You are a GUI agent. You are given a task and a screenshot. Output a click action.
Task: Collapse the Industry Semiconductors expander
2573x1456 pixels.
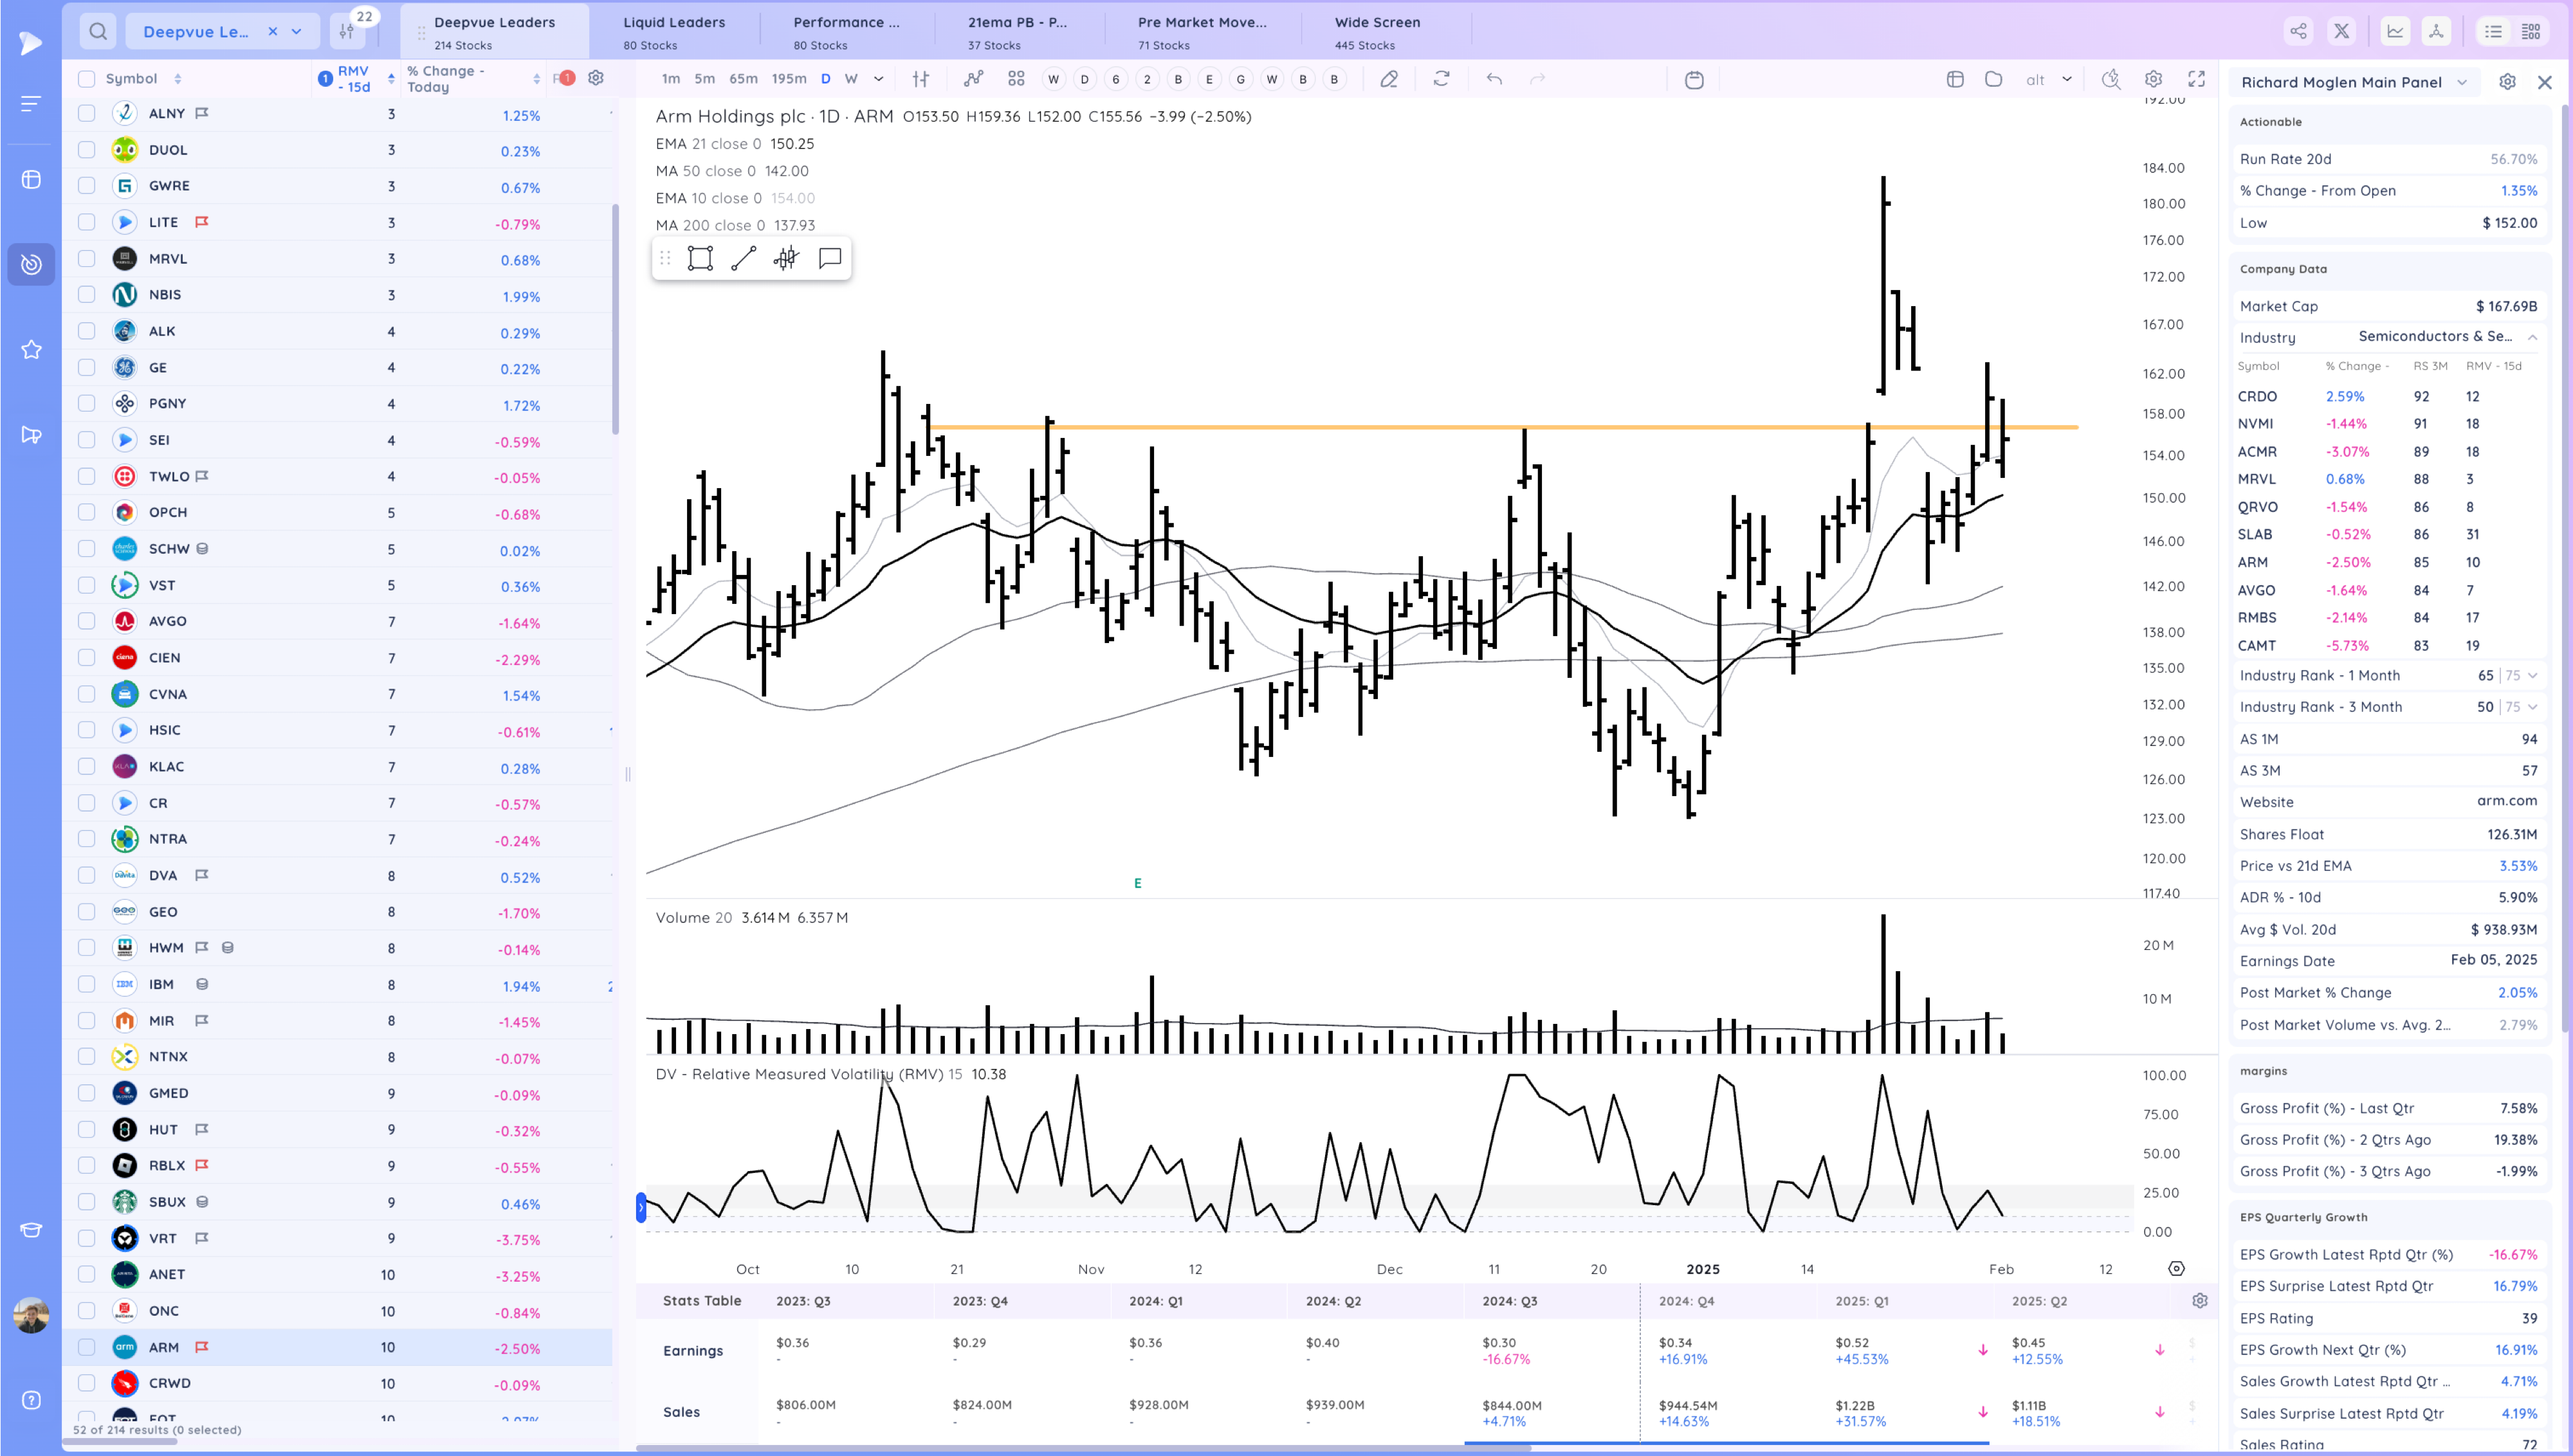coord(2532,338)
